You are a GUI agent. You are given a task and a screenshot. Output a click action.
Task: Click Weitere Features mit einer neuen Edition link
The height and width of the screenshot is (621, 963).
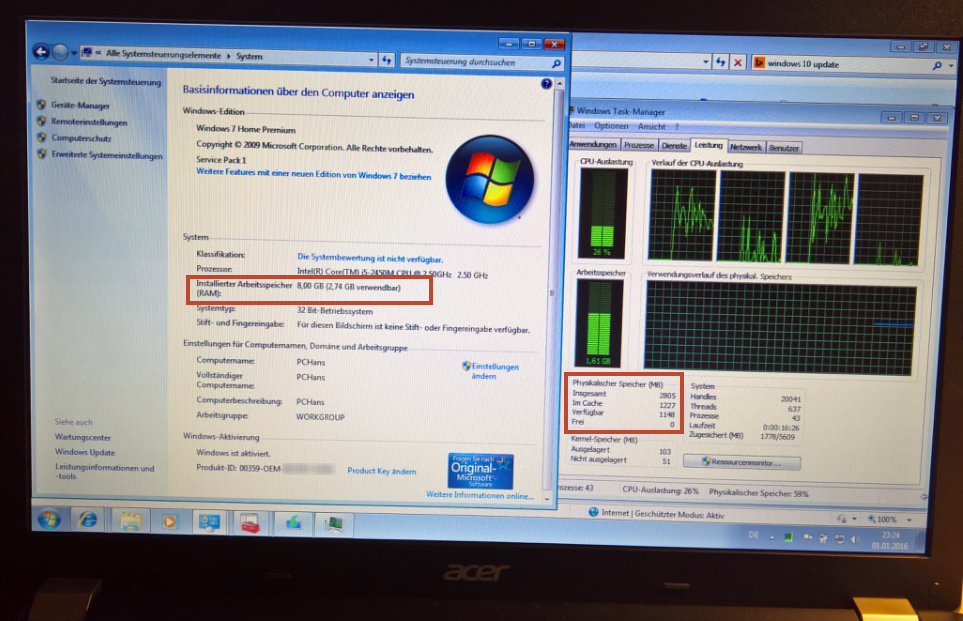pos(313,174)
